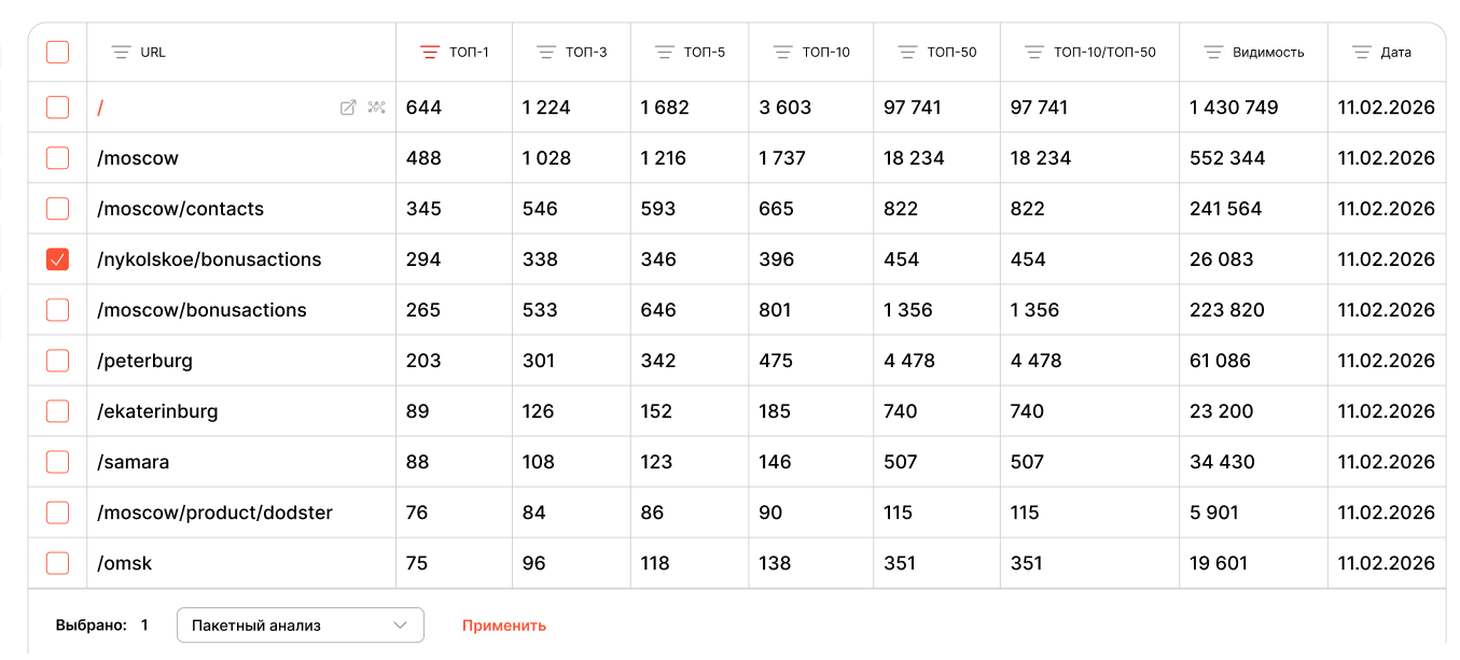This screenshot has height=660, width=1460.
Task: Click the ТОП-3 column sort icon
Action: (x=546, y=52)
